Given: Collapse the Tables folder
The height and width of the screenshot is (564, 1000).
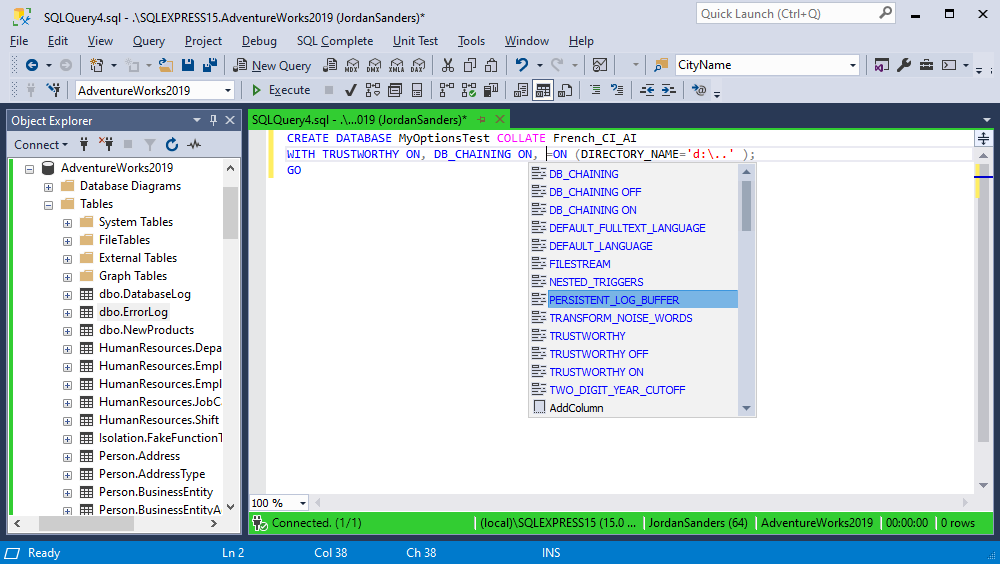Looking at the screenshot, I should click(x=48, y=205).
